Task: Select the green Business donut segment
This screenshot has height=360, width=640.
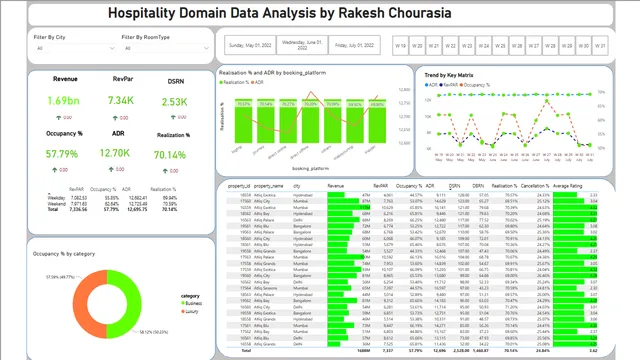Action: coord(134,304)
